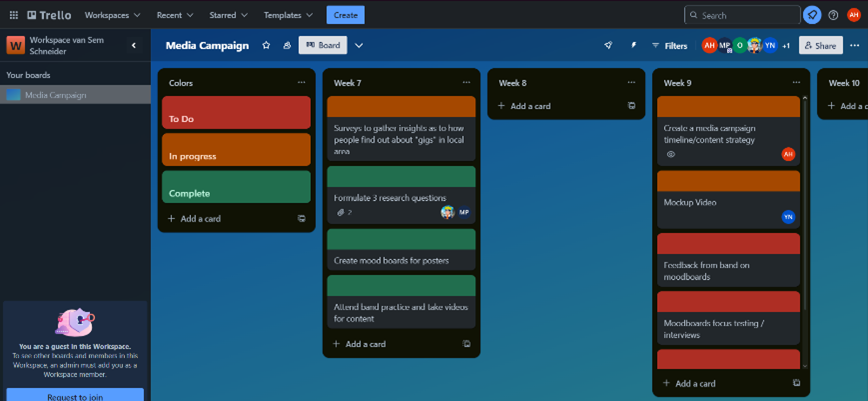The width and height of the screenshot is (868, 401).
Task: Open the Recent menu
Action: 174,15
